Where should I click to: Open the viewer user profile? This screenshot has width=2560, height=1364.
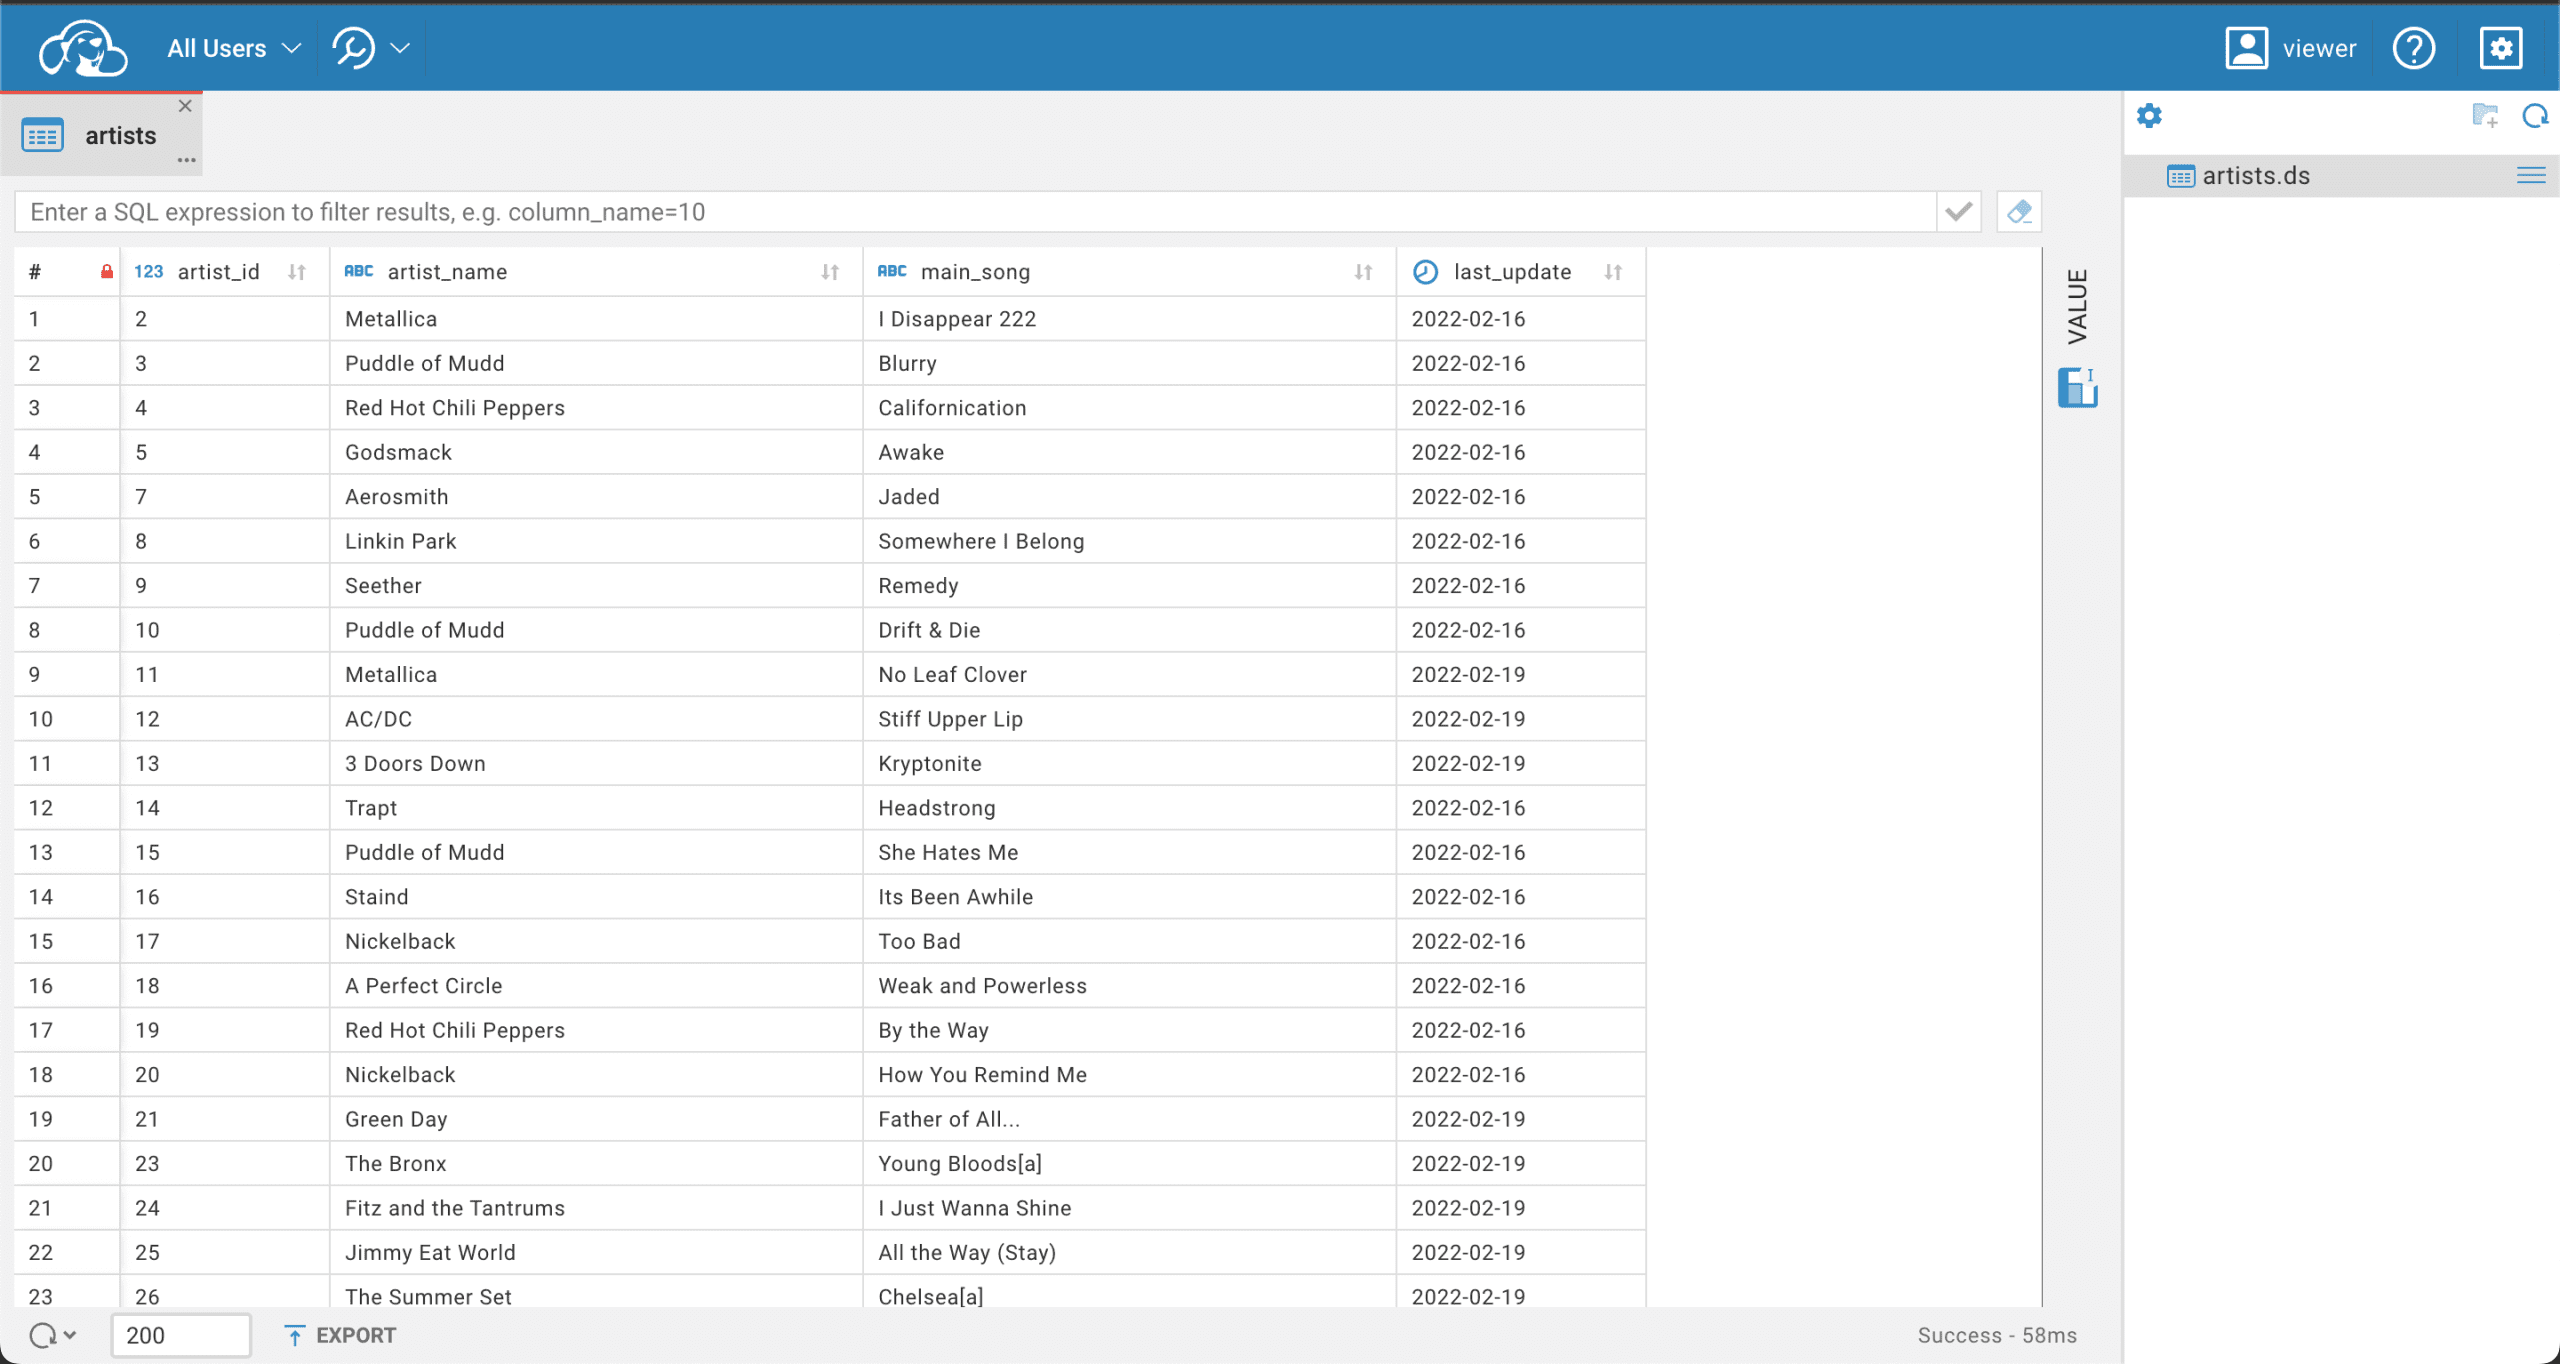point(2290,48)
